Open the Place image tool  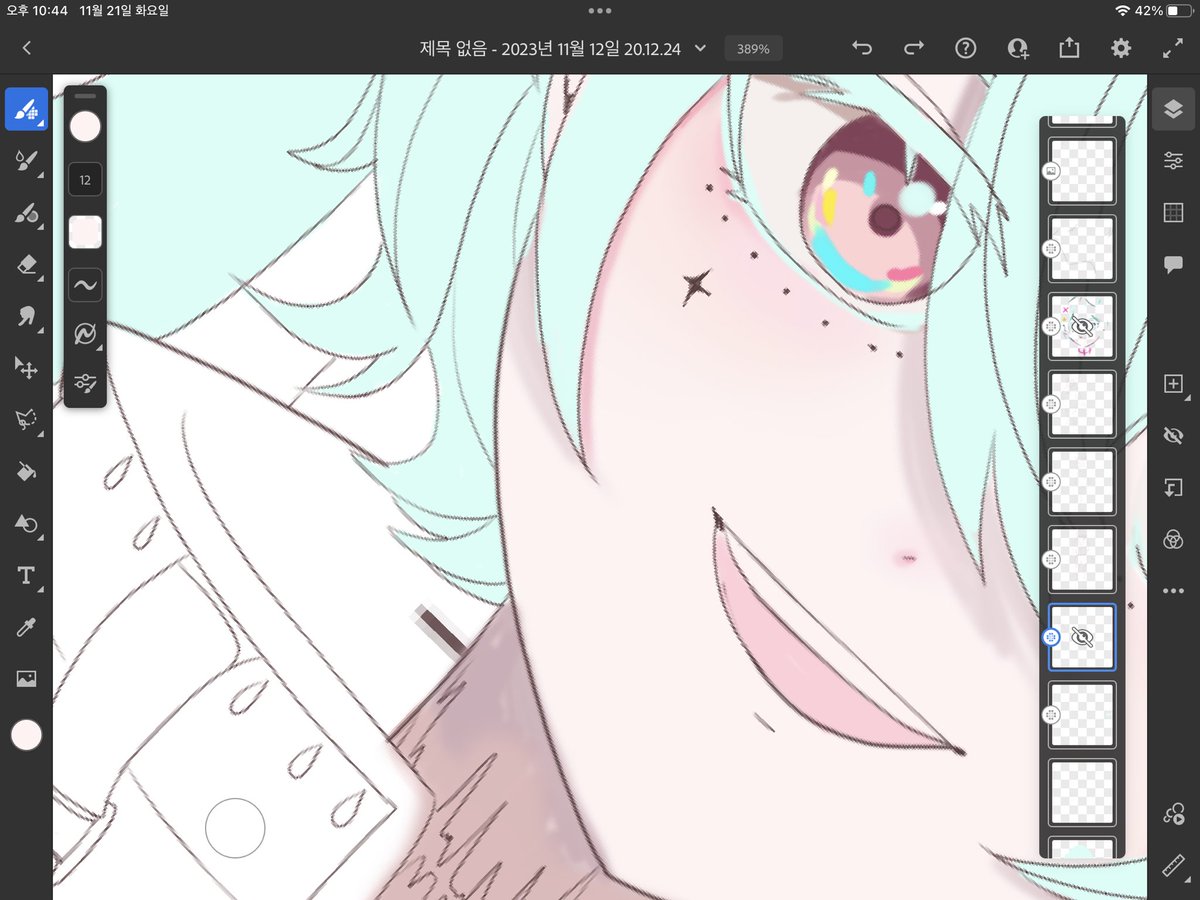[x=26, y=680]
